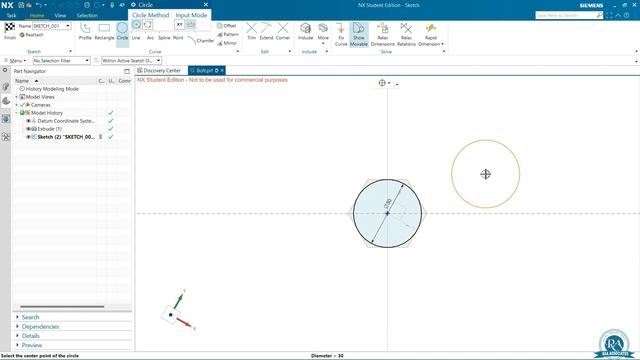Open the Home ribbon tab
The height and width of the screenshot is (360, 640).
[37, 16]
